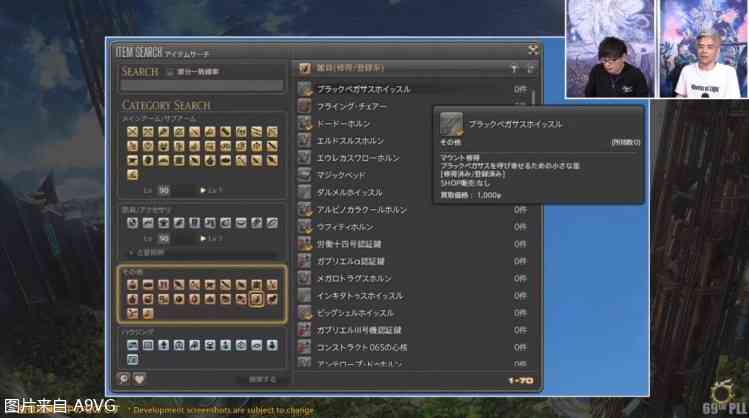
Task: Select the first icon in the ハウジング category row
Action: (x=133, y=345)
